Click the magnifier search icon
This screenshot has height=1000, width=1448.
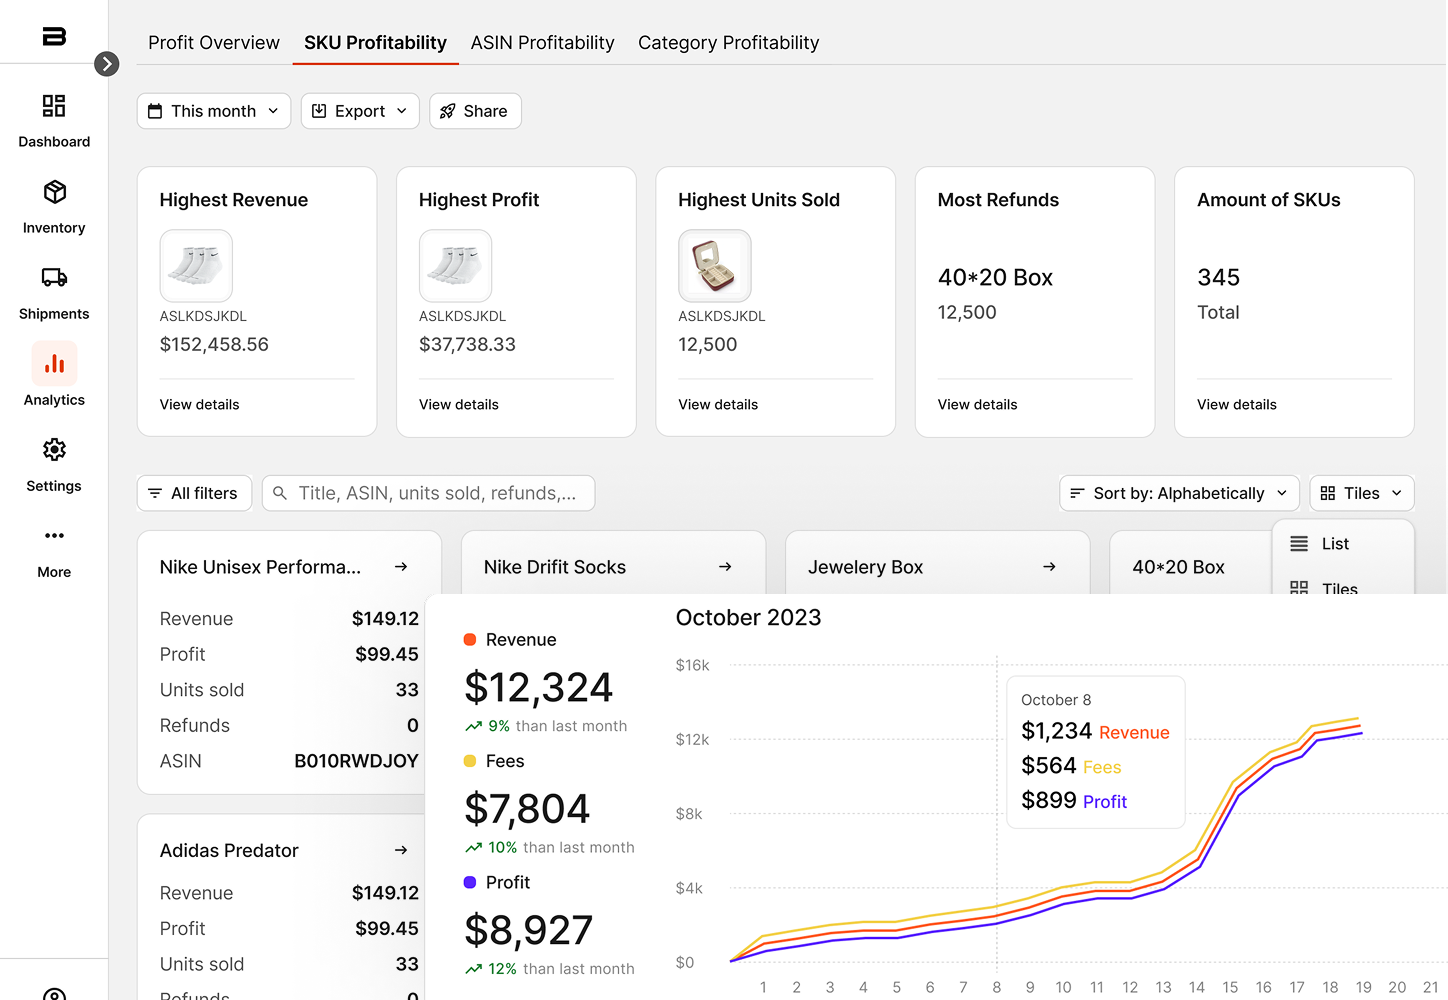(280, 493)
